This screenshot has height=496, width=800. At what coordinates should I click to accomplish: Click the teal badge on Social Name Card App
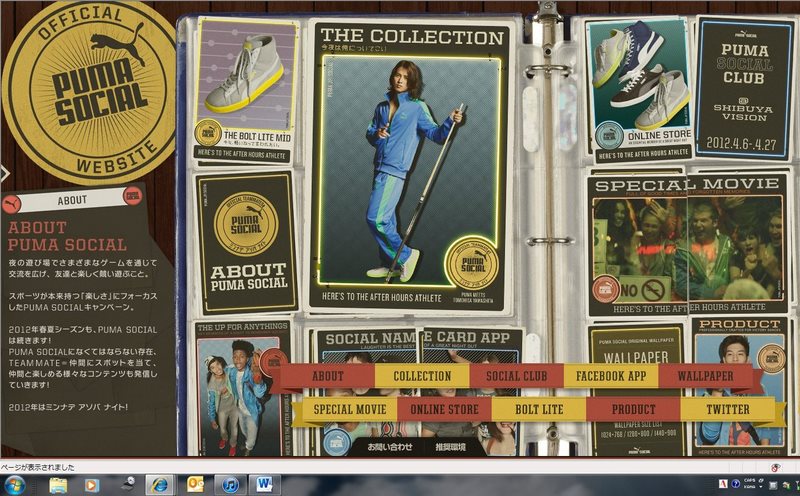337,442
